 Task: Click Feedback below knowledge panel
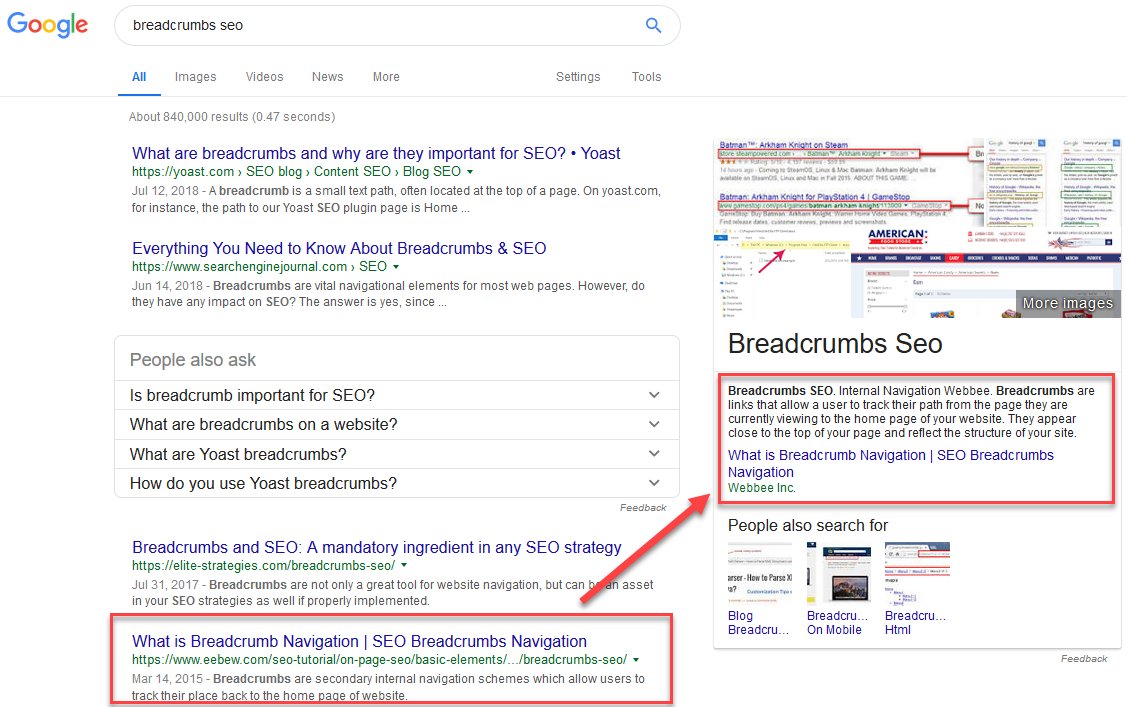(1084, 658)
